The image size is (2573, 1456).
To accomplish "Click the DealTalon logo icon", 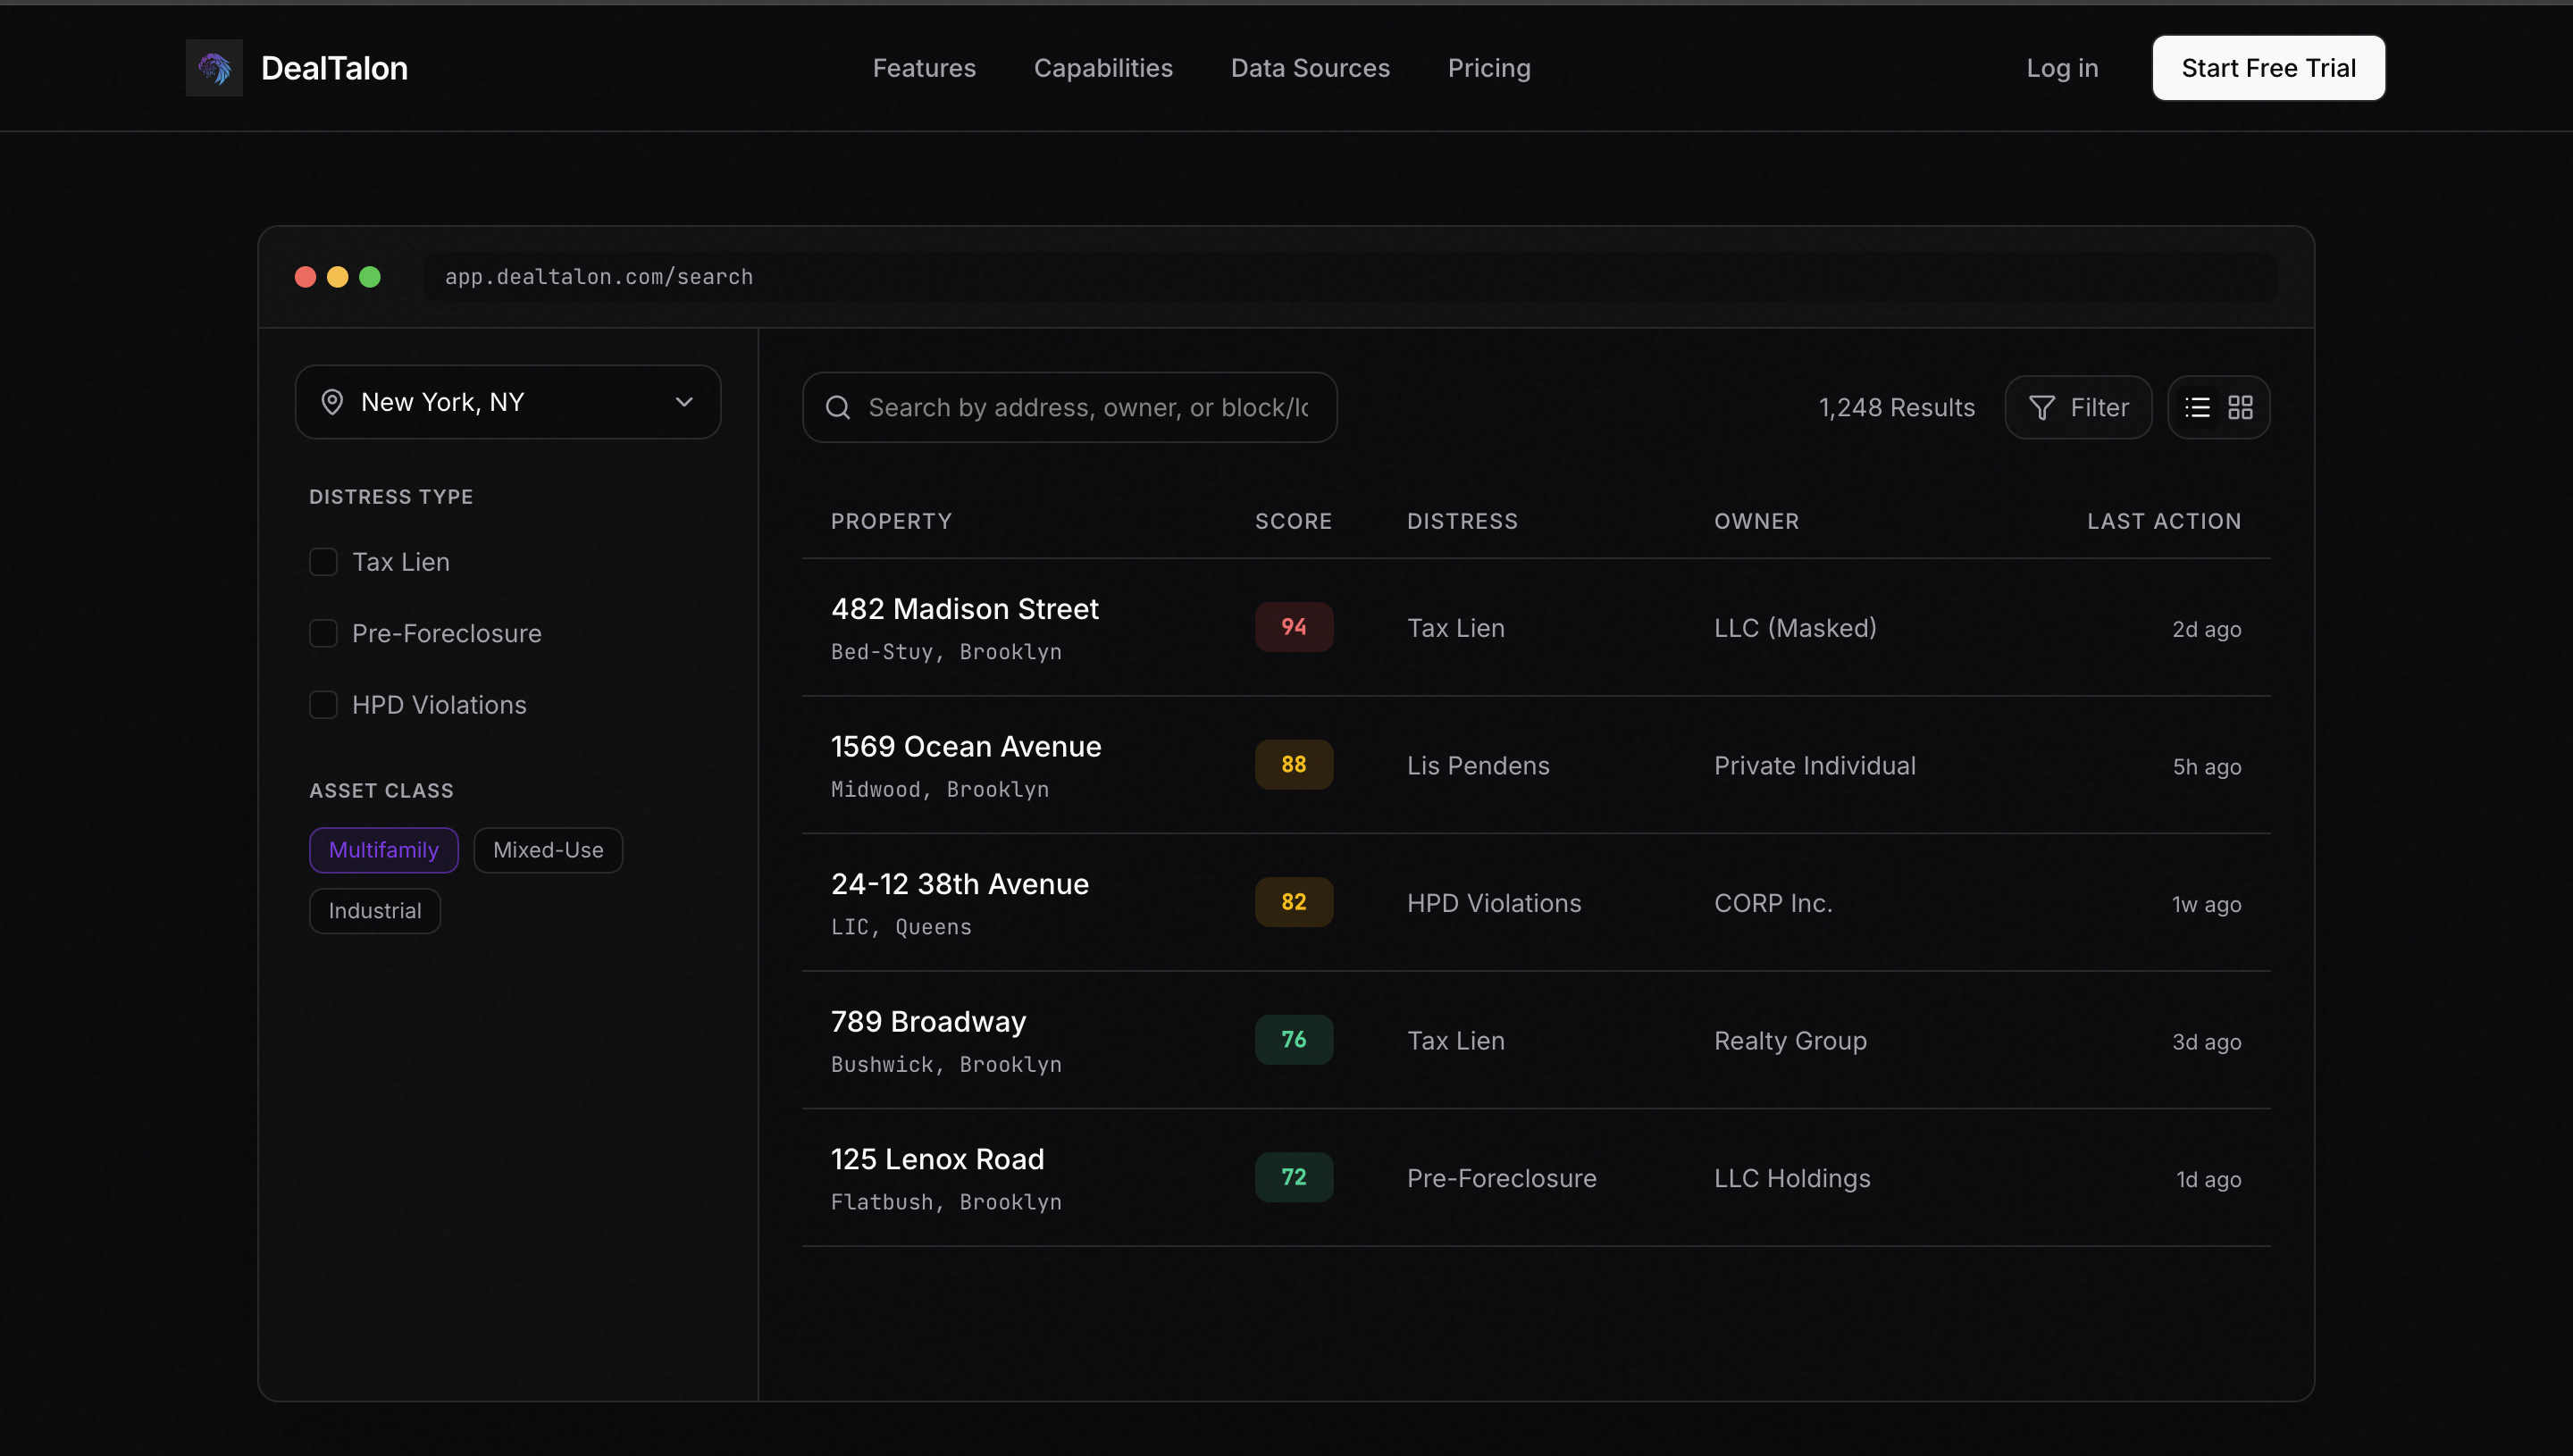I will pyautogui.click(x=214, y=68).
